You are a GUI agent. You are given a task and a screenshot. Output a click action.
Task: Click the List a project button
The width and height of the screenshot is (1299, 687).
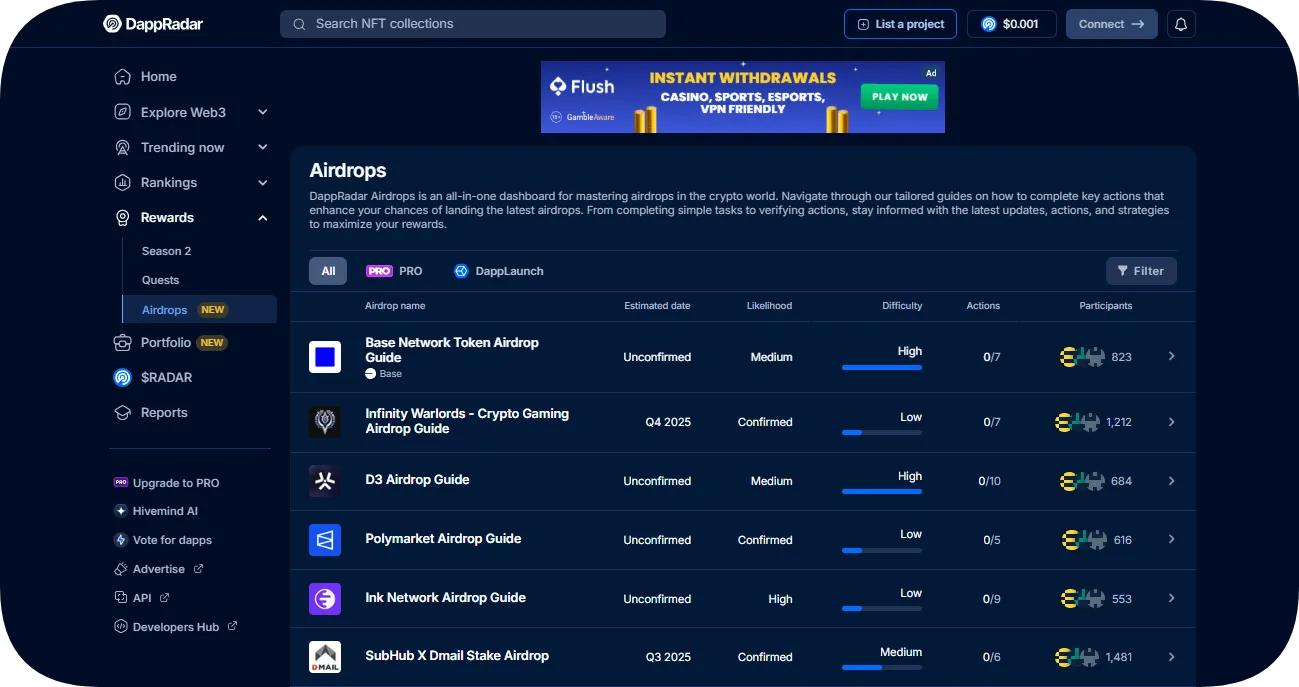(900, 24)
